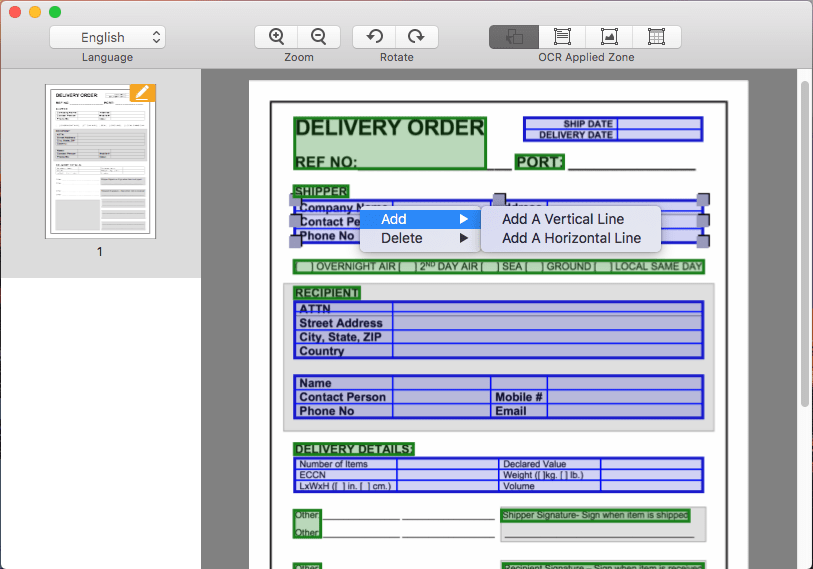Click the top-middle handle of selected table zone
Image resolution: width=813 pixels, height=569 pixels.
(499, 199)
